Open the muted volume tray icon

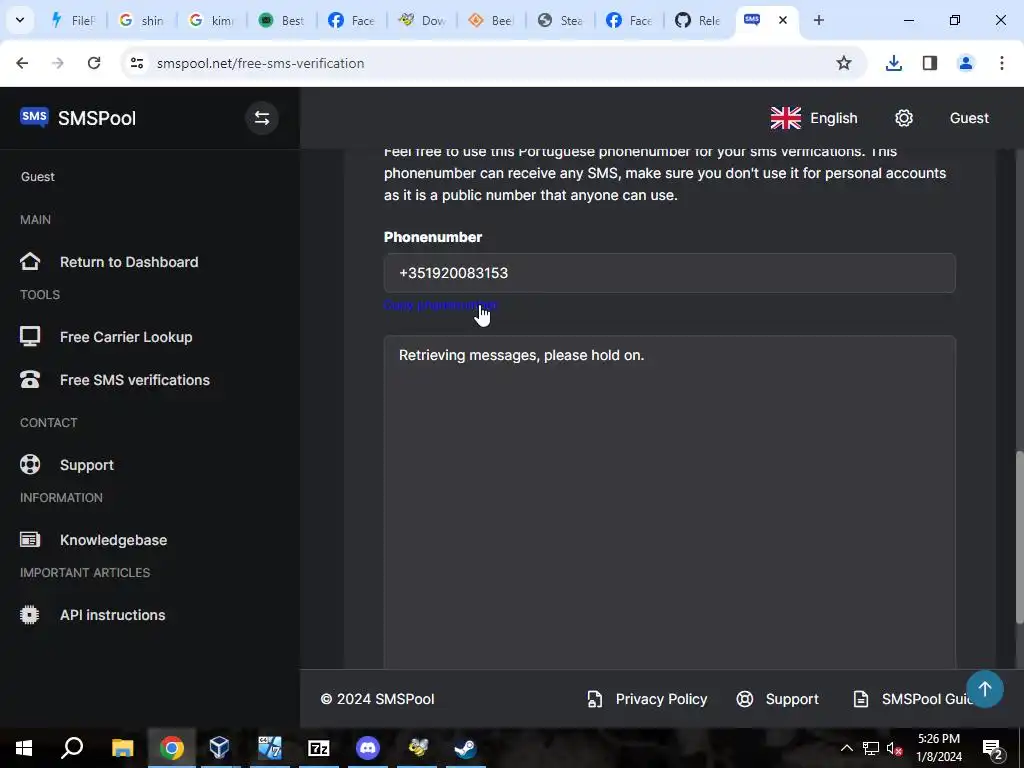tap(895, 748)
